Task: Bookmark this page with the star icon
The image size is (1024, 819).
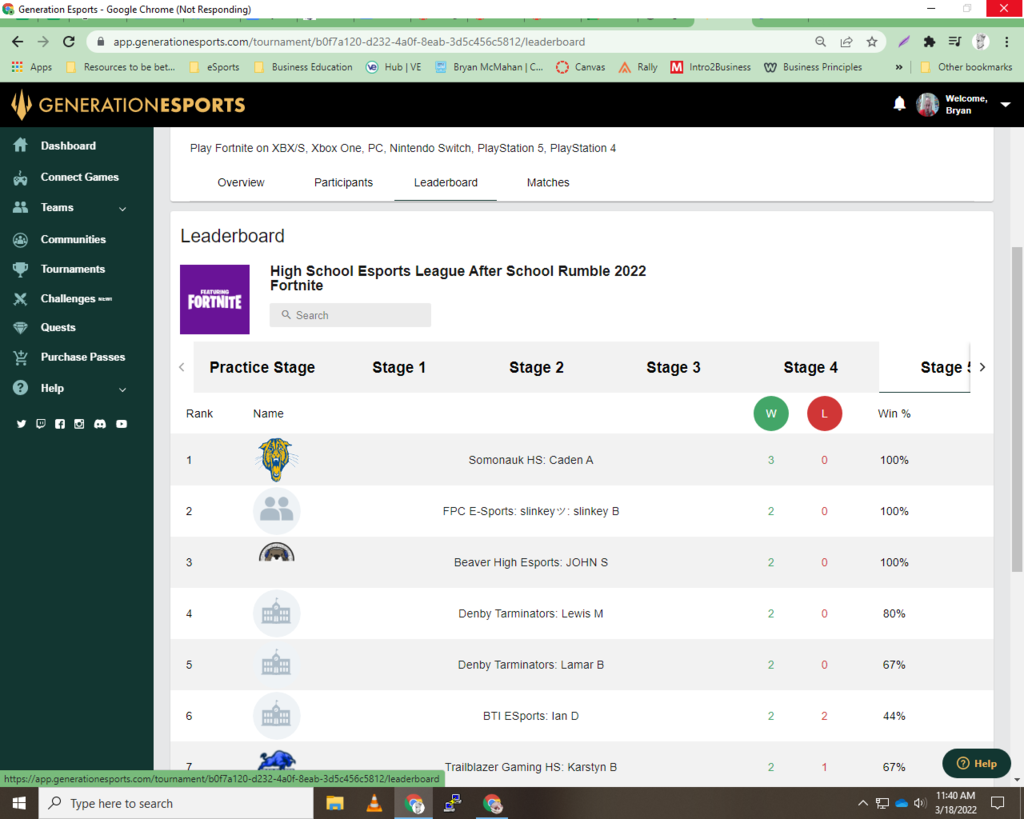Action: [872, 42]
